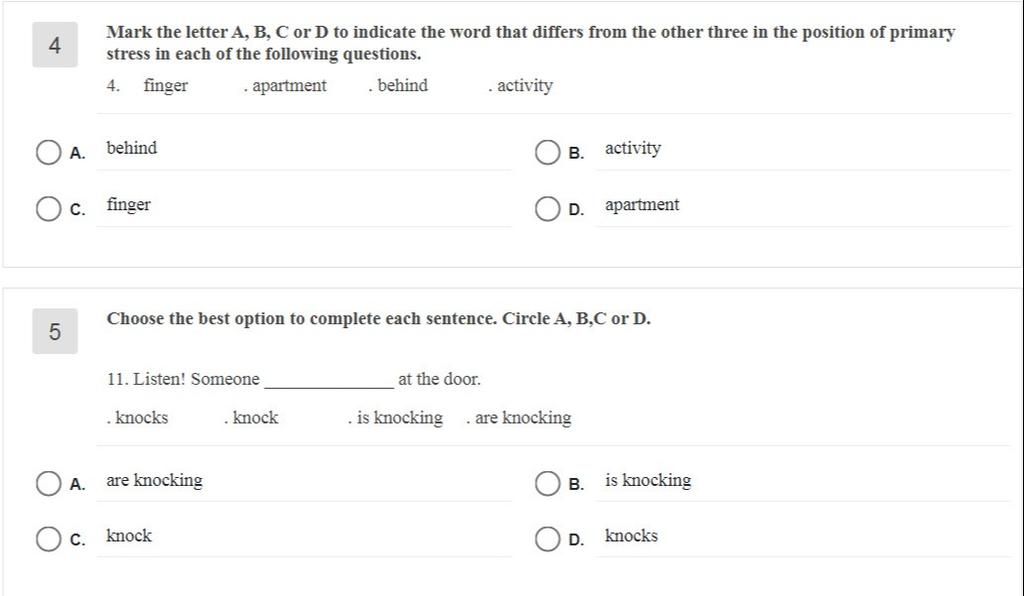1024x596 pixels.
Task: Click the 'are knocking' answer label text
Action: (x=155, y=480)
